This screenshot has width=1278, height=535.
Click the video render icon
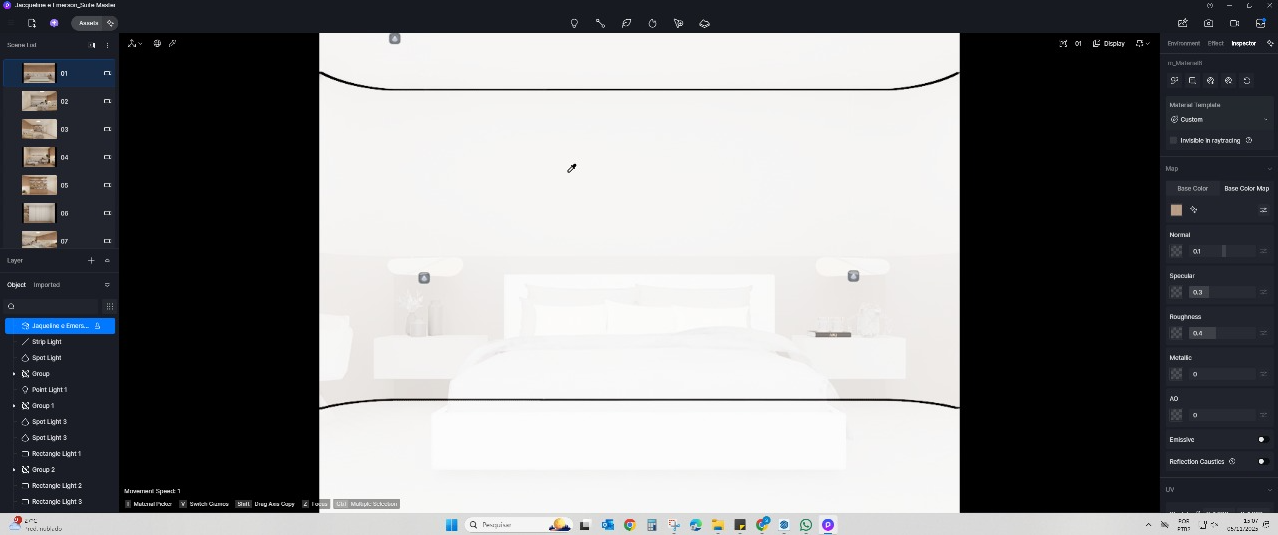tap(1234, 23)
